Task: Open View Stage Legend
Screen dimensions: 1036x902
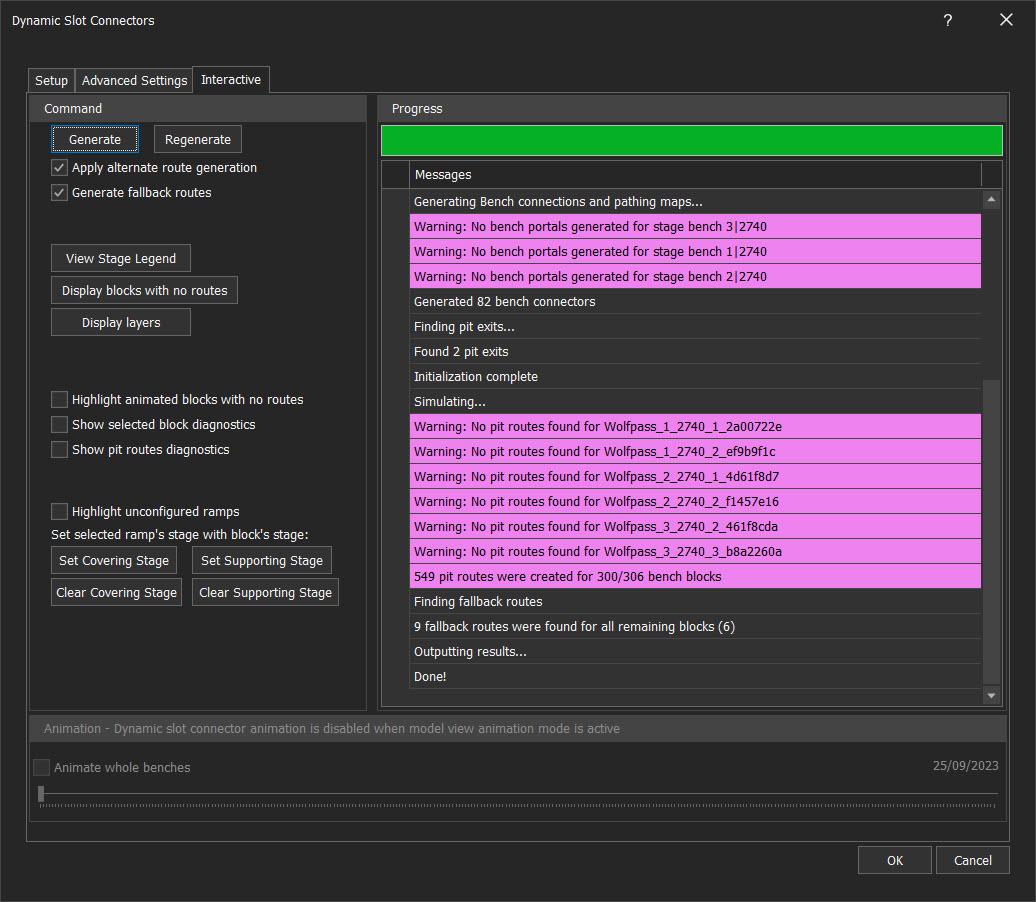Action: (121, 259)
